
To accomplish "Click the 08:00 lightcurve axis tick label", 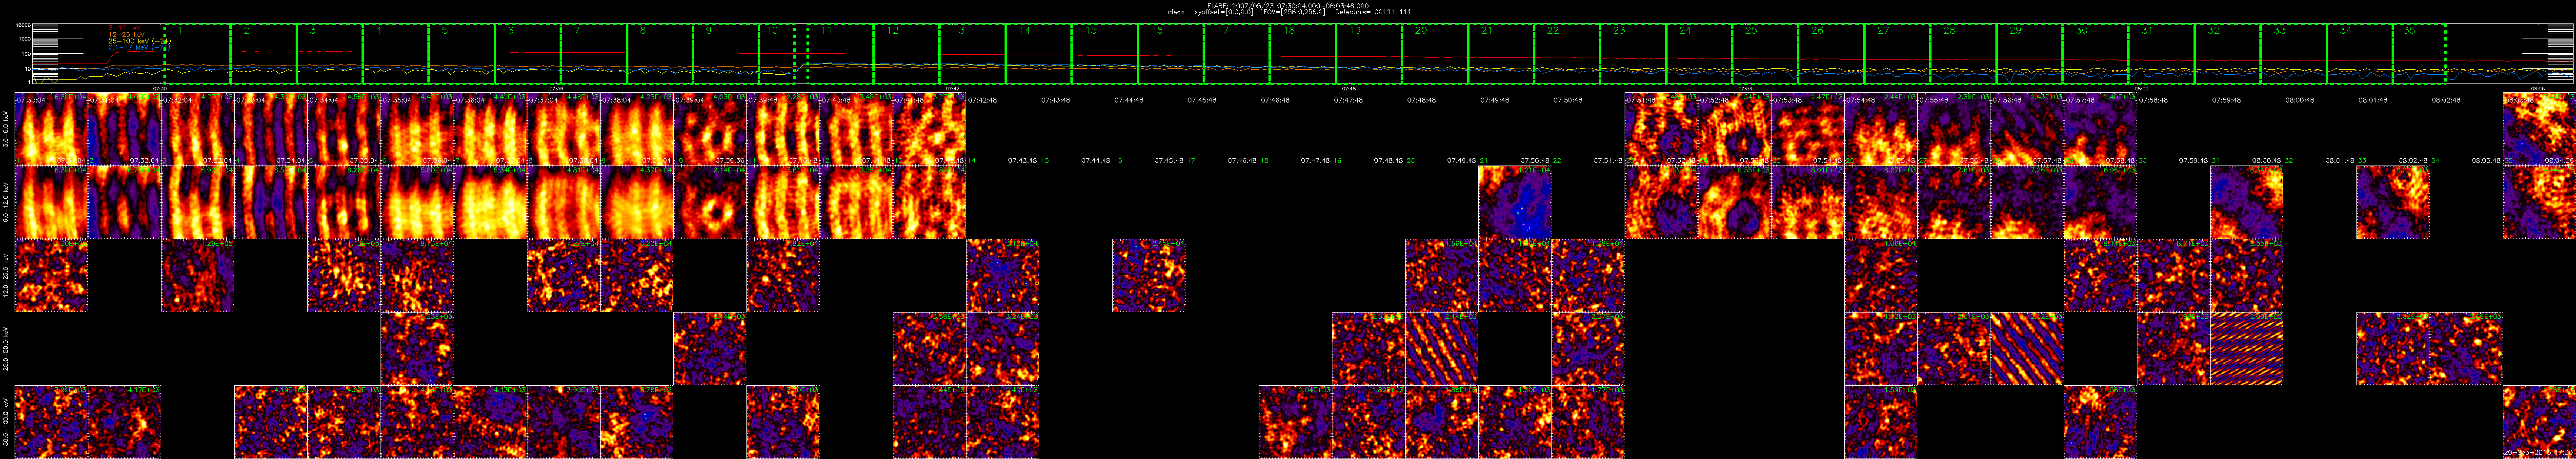I will coord(2141,88).
